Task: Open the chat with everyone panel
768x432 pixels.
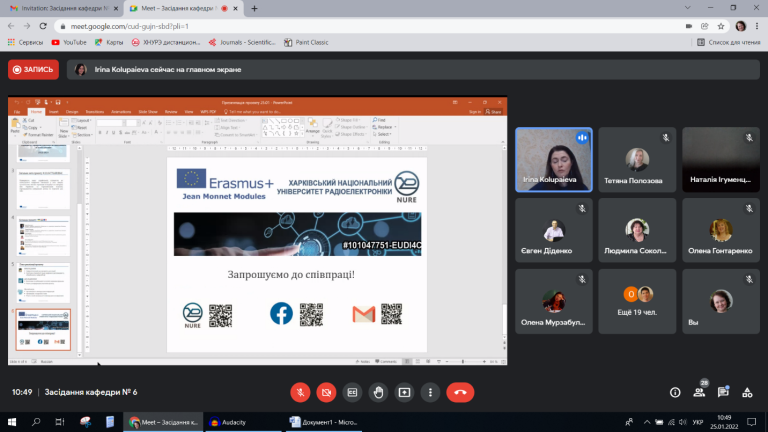Action: pos(723,392)
